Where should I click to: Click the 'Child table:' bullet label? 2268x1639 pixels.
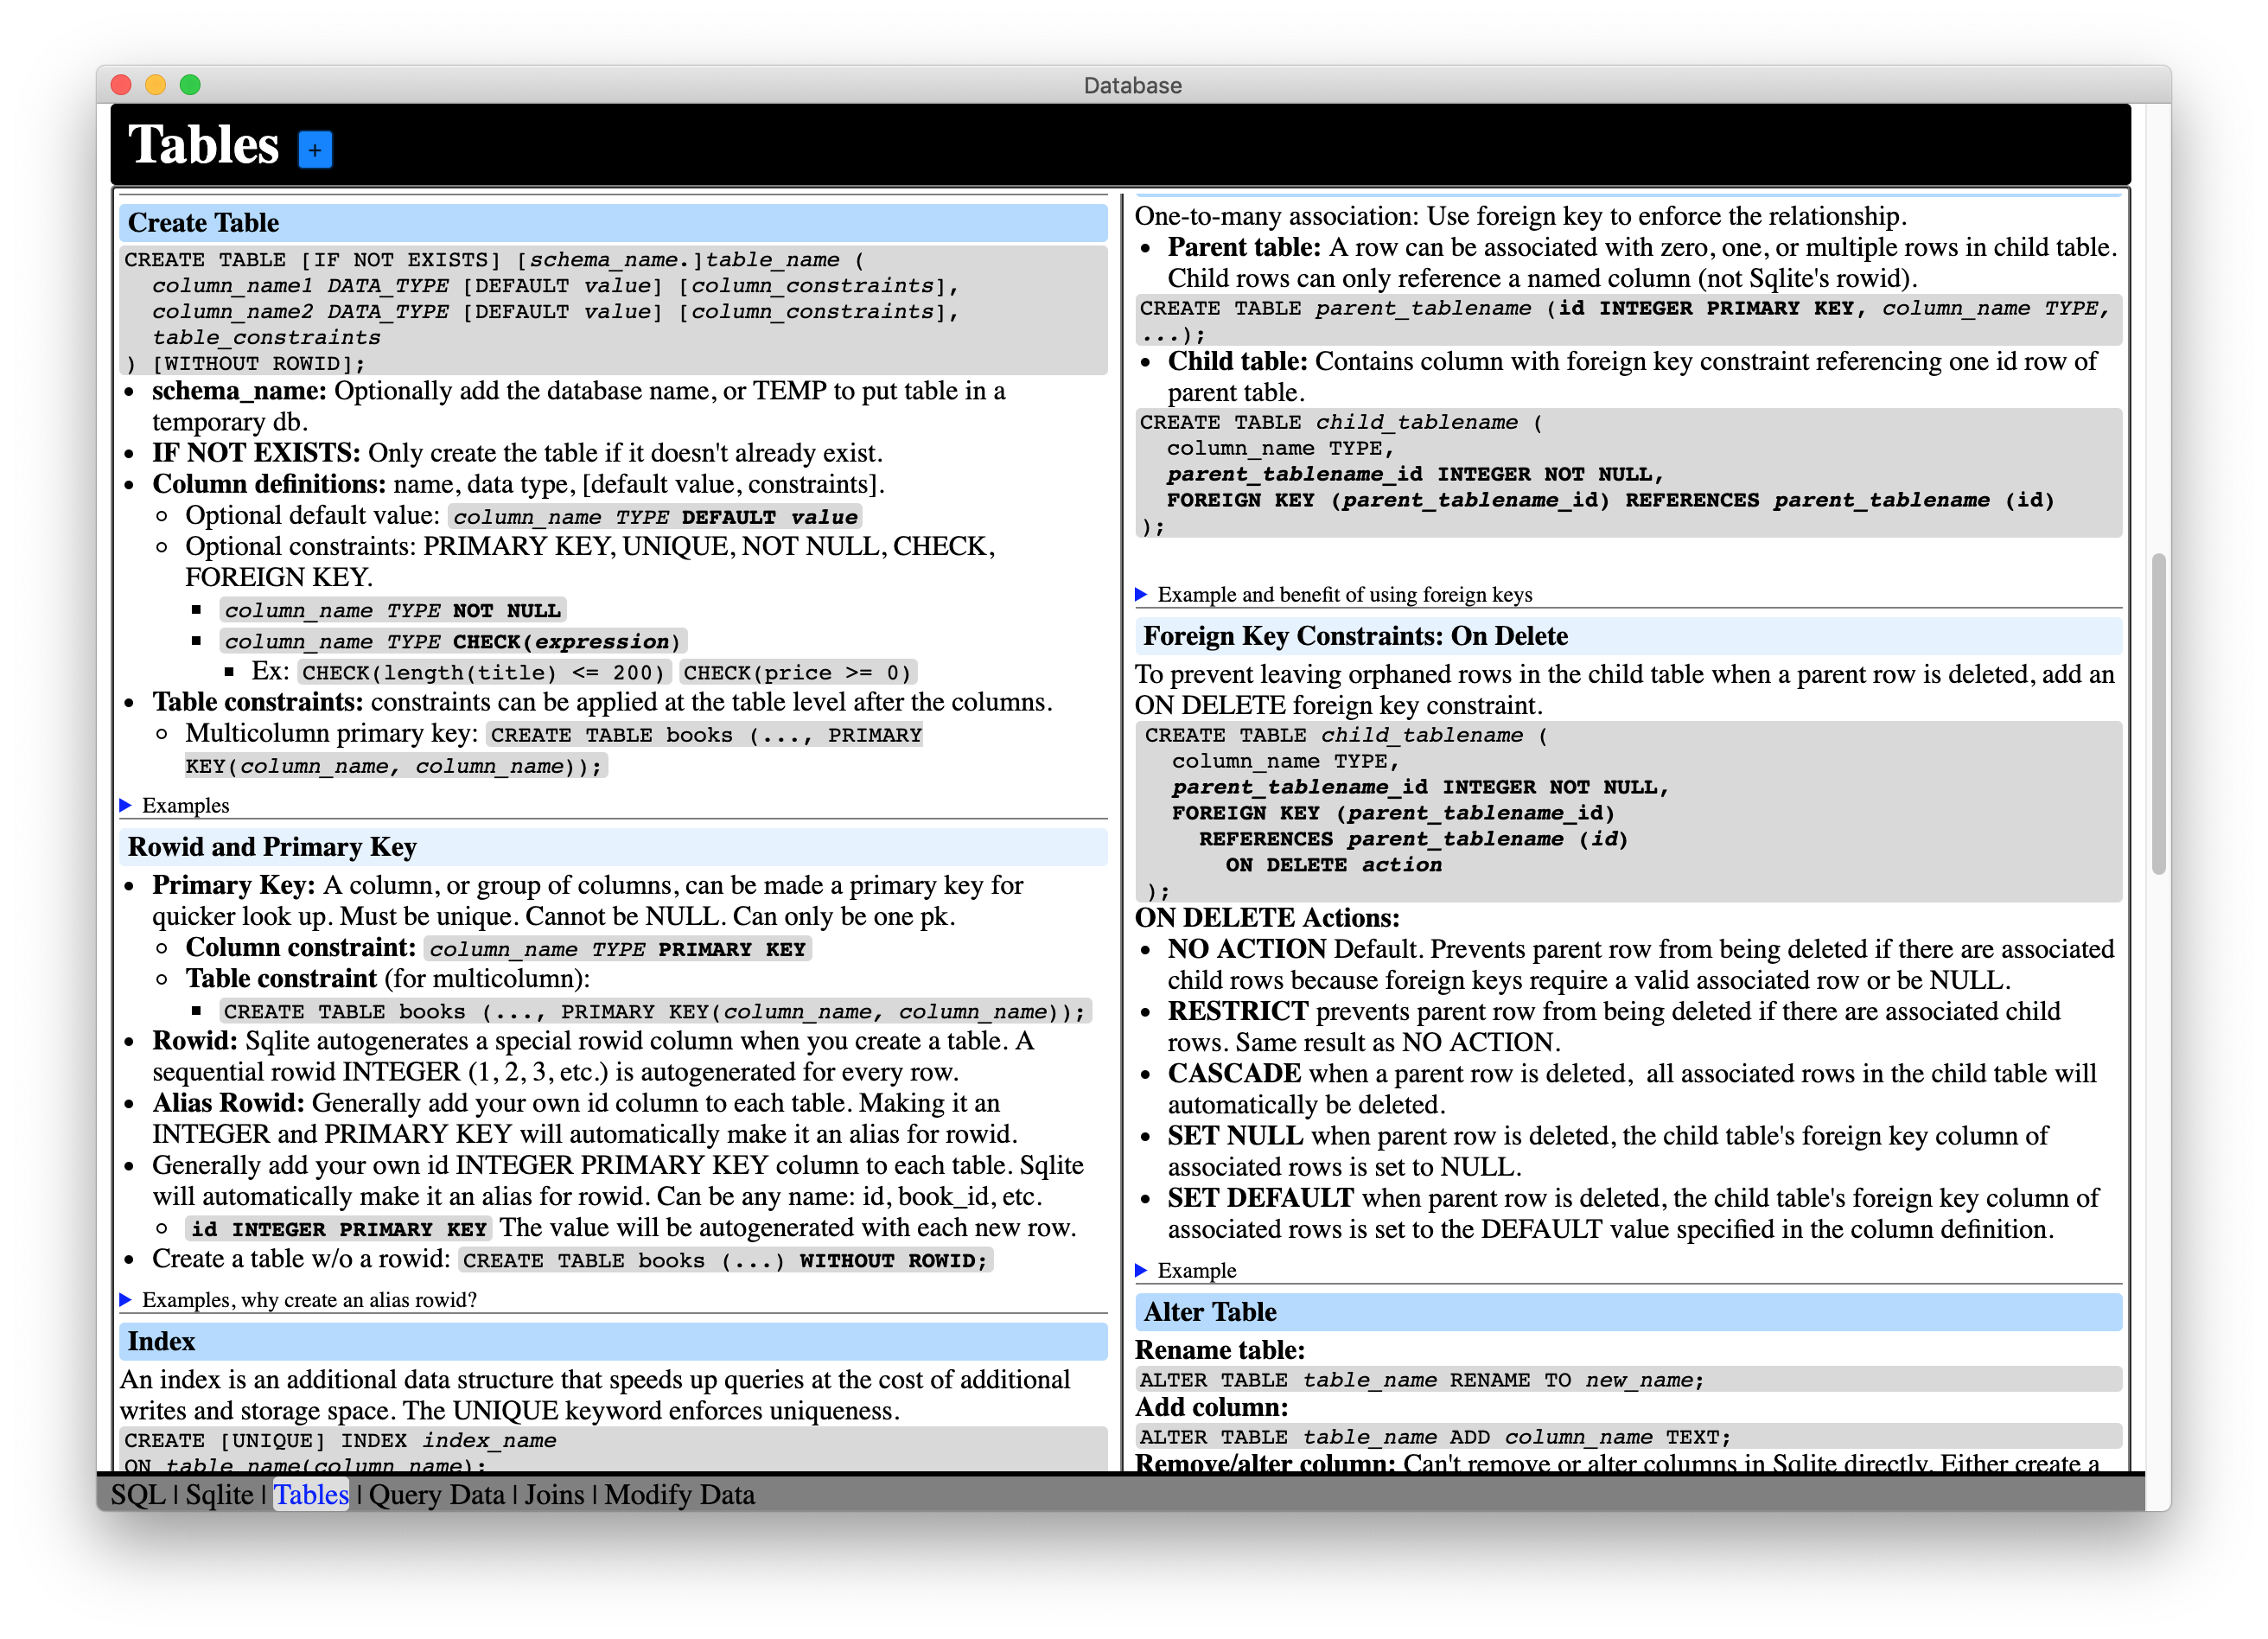(x=1237, y=361)
